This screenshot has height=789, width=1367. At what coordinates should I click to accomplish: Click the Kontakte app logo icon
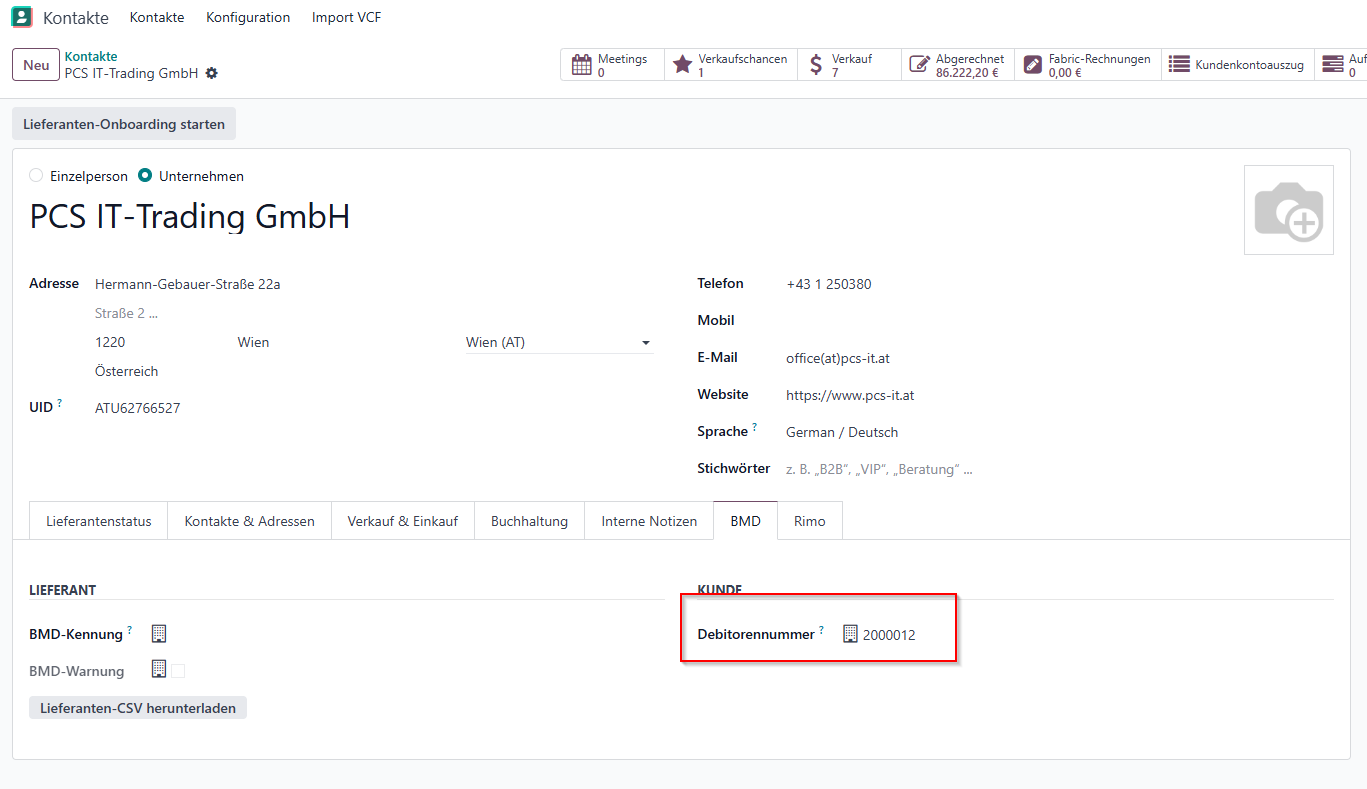[21, 17]
